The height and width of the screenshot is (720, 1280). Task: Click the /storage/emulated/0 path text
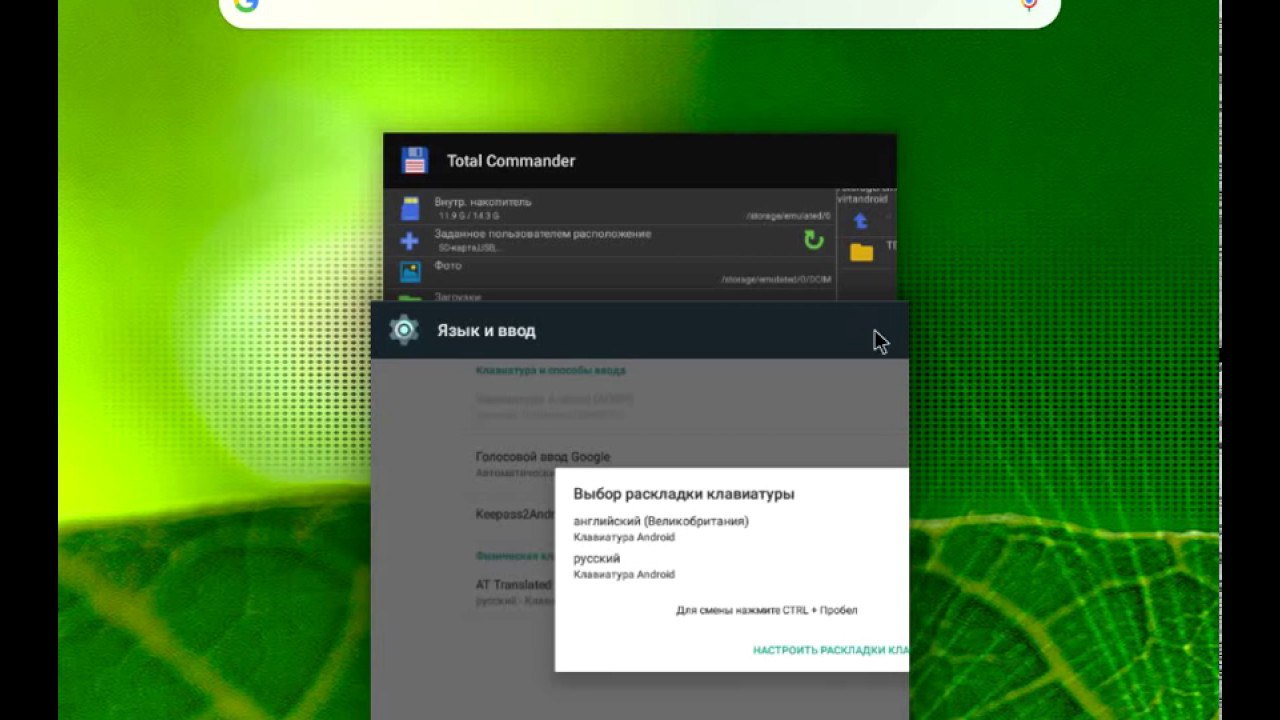pyautogui.click(x=788, y=216)
